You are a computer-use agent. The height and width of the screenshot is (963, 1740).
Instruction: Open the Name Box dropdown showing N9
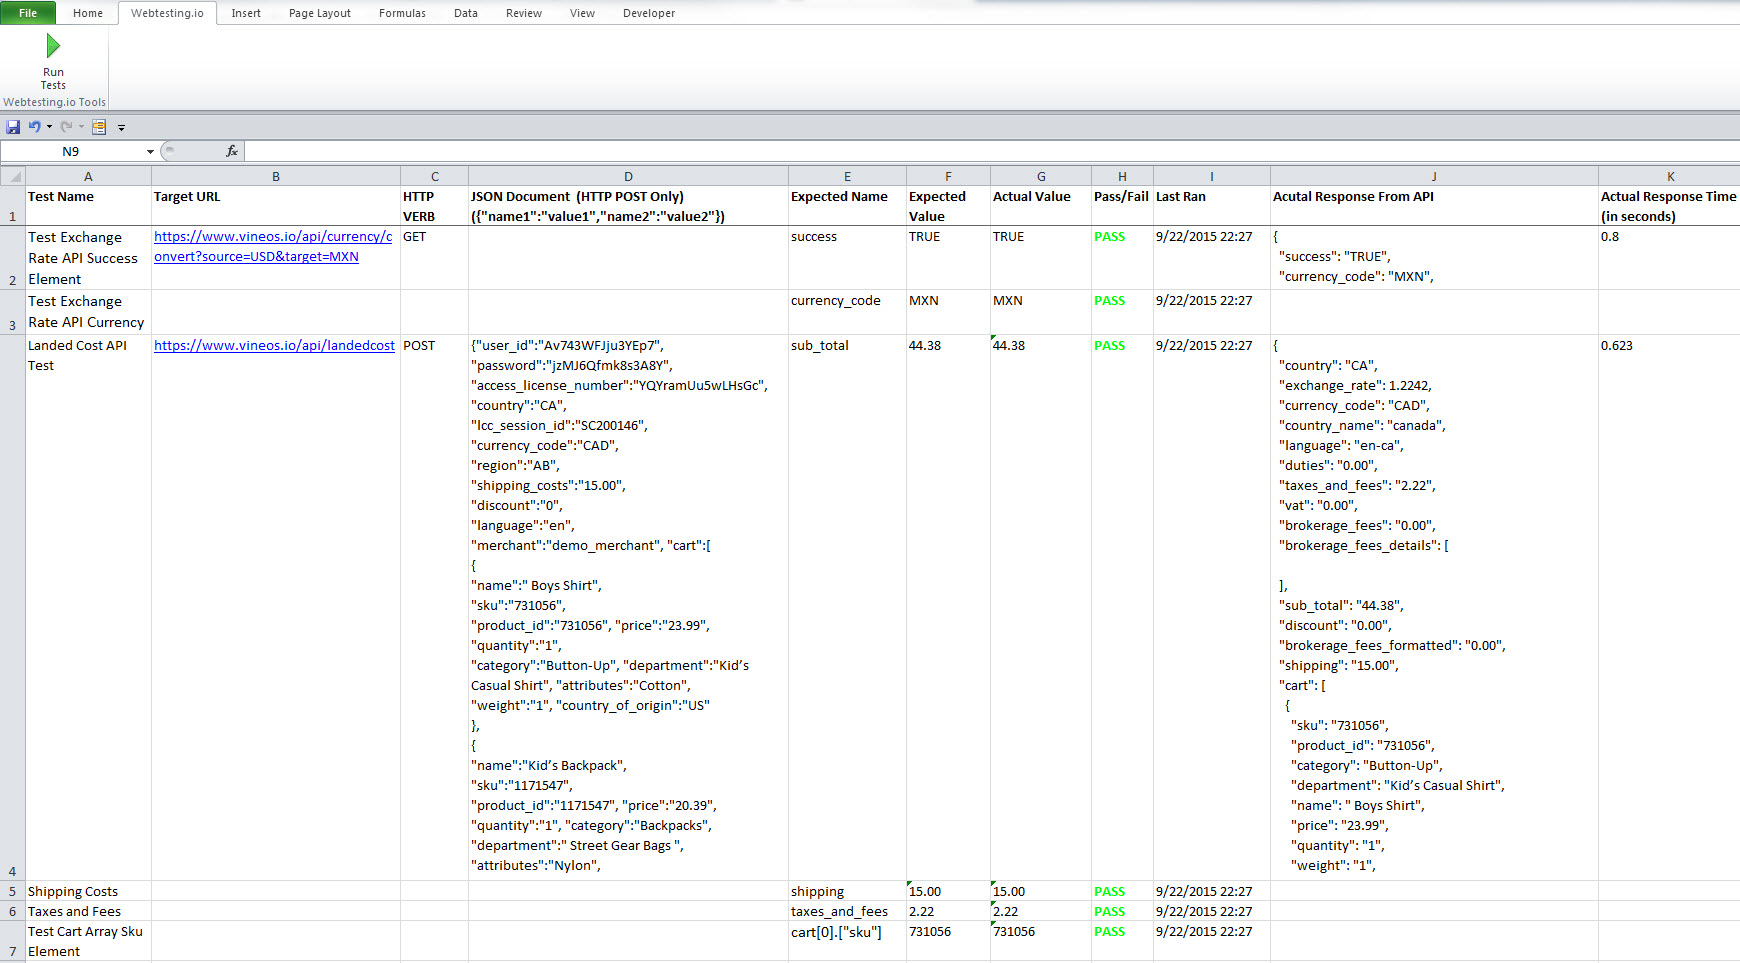[x=150, y=151]
